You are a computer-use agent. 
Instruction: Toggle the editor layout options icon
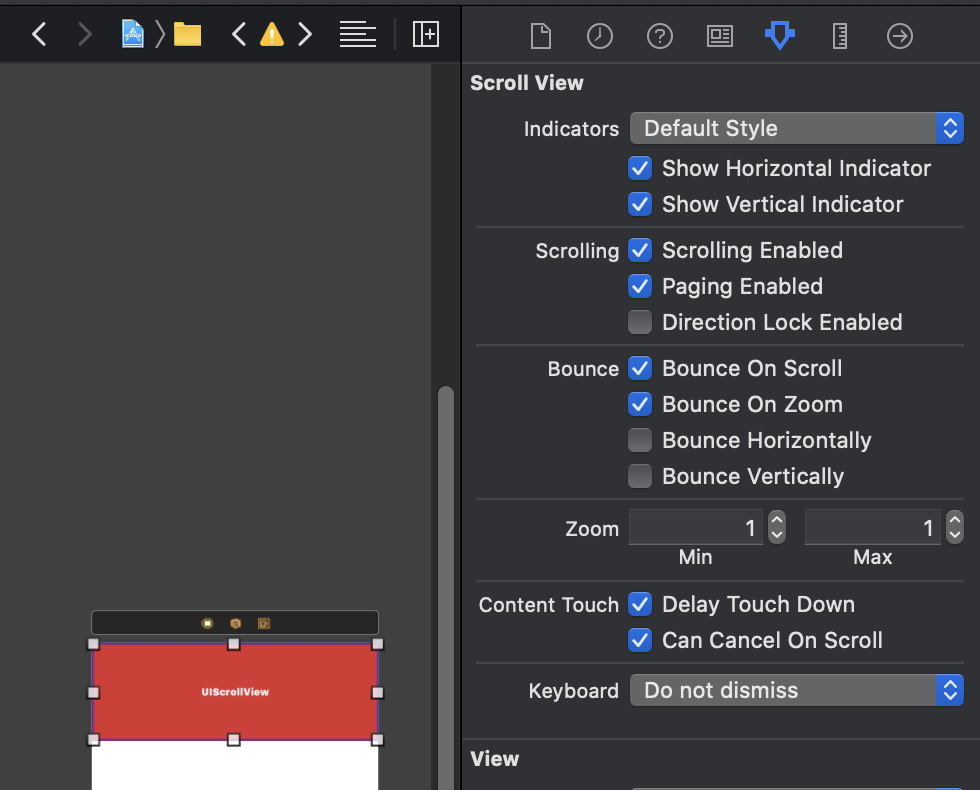pyautogui.click(x=426, y=33)
